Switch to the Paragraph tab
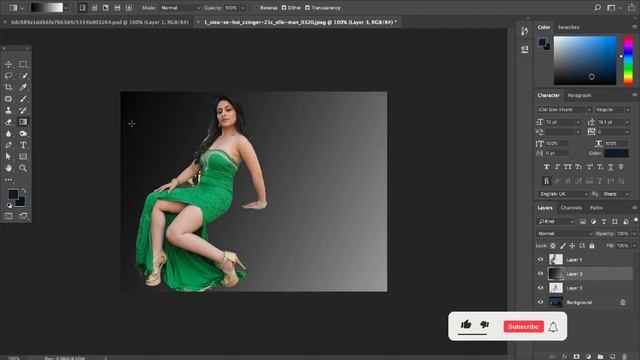This screenshot has height=360, width=640. click(579, 96)
